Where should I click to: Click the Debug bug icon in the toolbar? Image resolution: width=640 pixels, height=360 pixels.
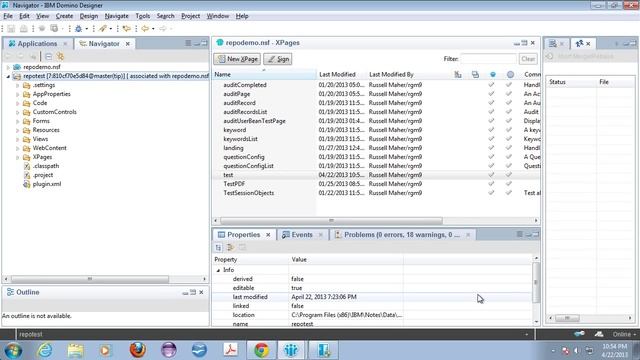tap(78, 29)
